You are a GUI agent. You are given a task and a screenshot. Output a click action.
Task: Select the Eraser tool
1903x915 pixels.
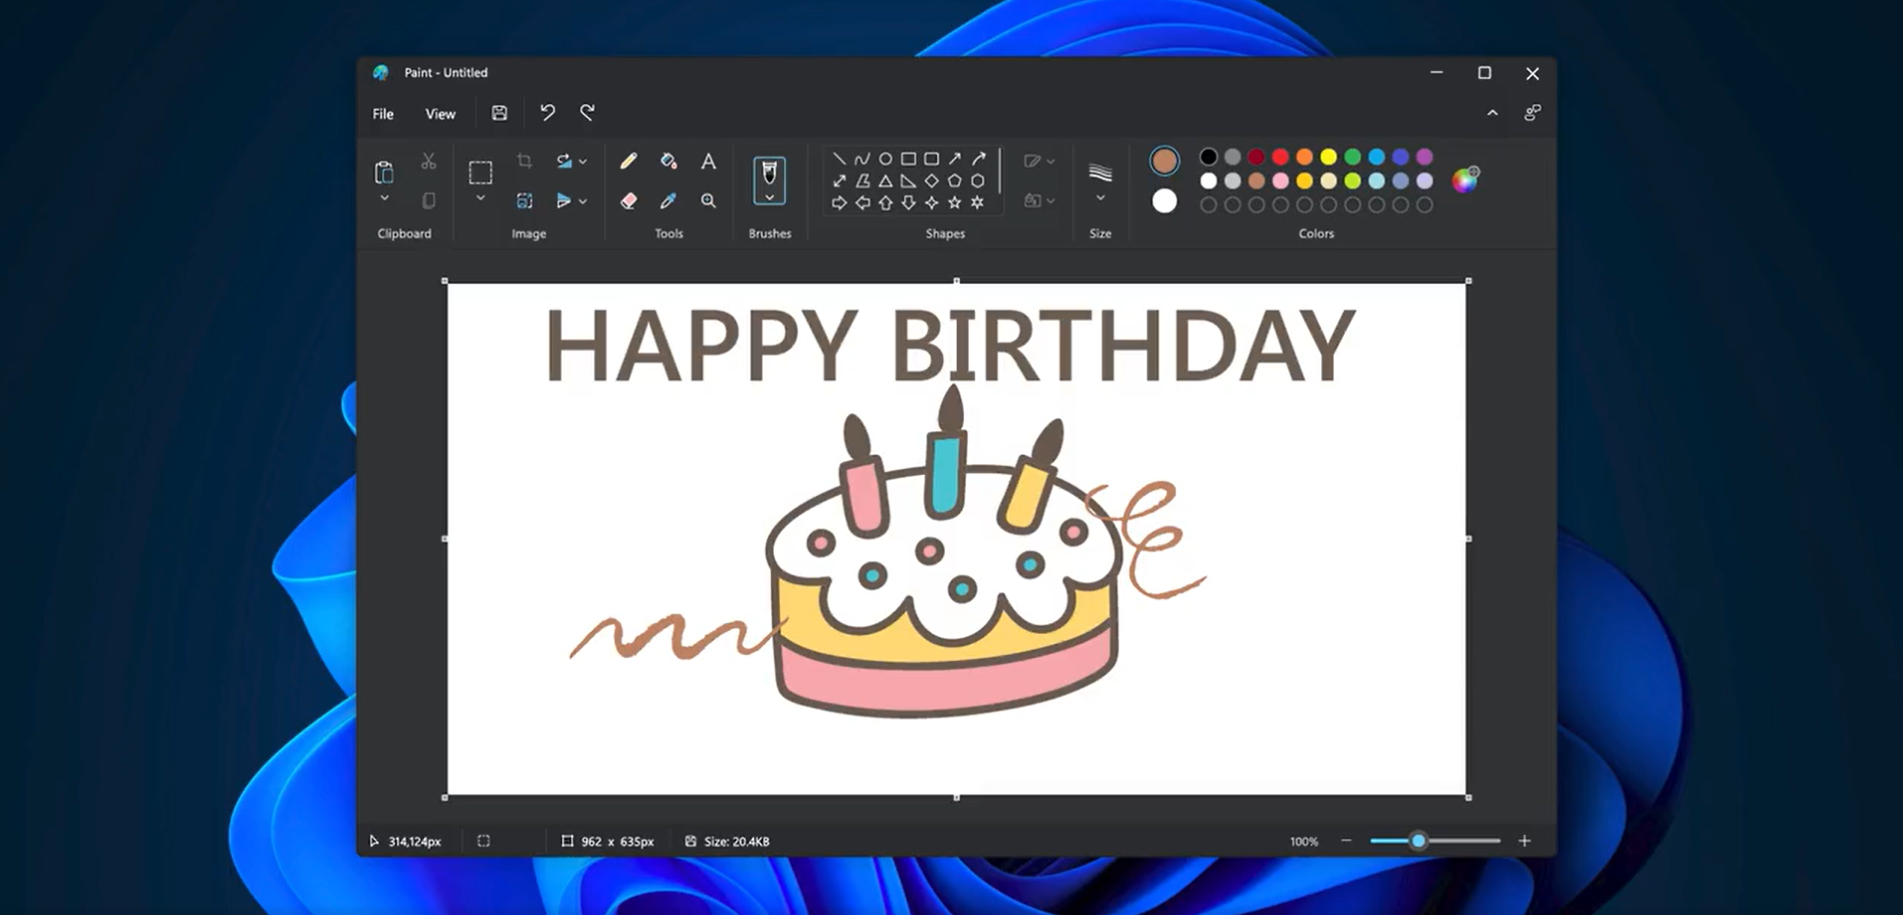coord(628,201)
